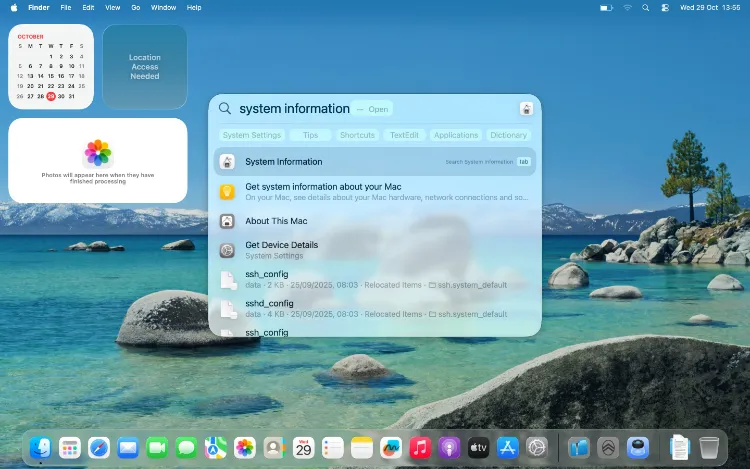The image size is (750, 469).
Task: Open the Go menu in the menu bar
Action: click(135, 7)
